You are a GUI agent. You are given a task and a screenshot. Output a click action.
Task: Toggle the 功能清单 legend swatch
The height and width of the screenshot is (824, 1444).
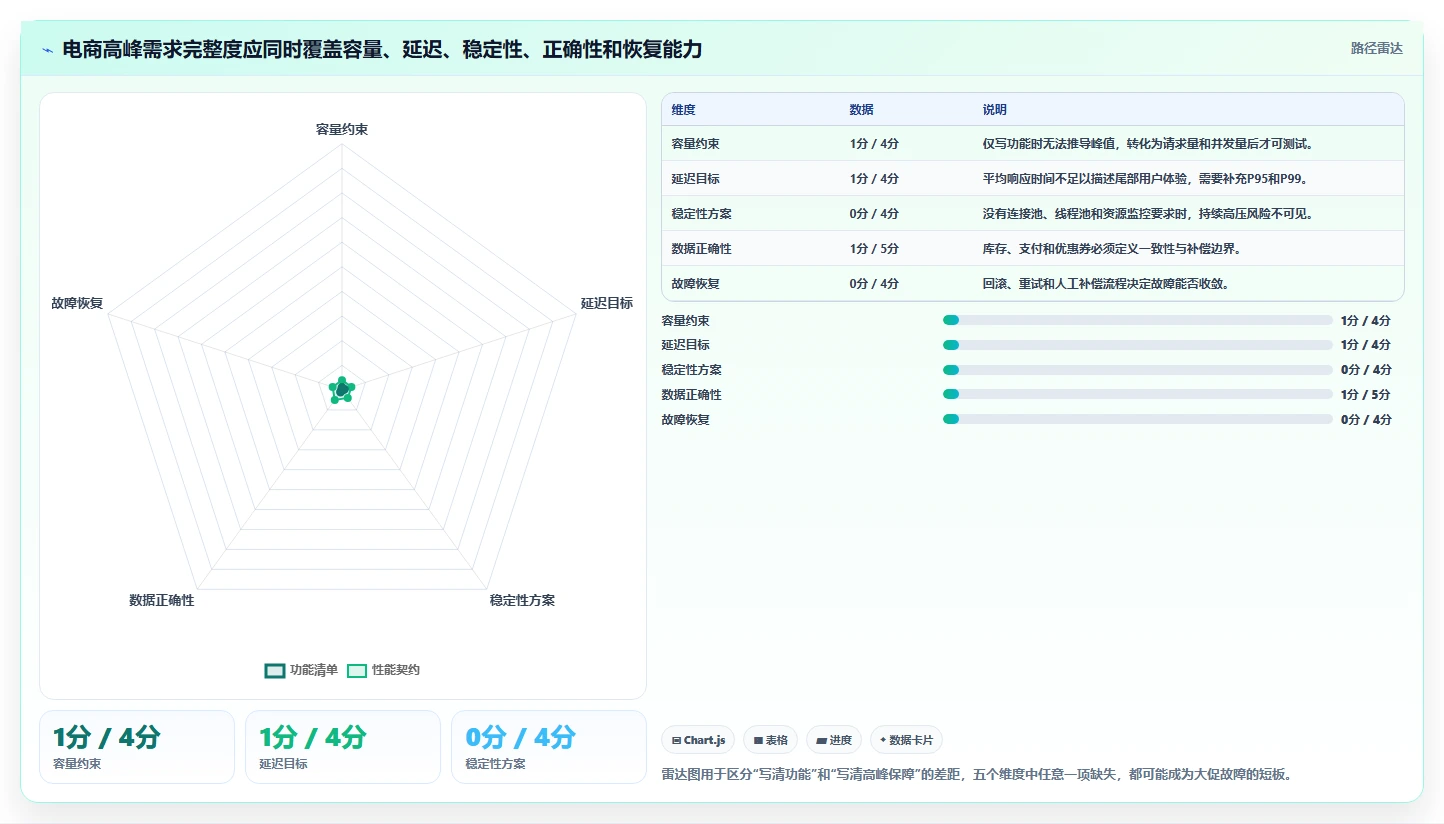[275, 670]
